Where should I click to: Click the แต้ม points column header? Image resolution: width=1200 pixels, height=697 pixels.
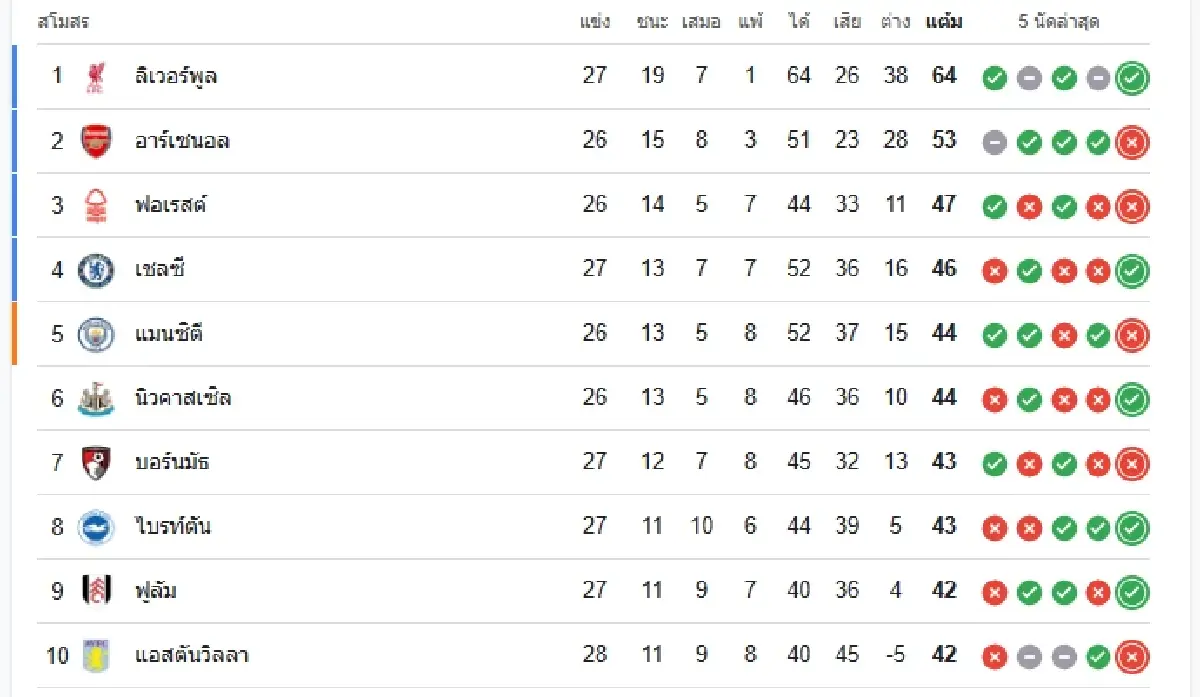(944, 22)
